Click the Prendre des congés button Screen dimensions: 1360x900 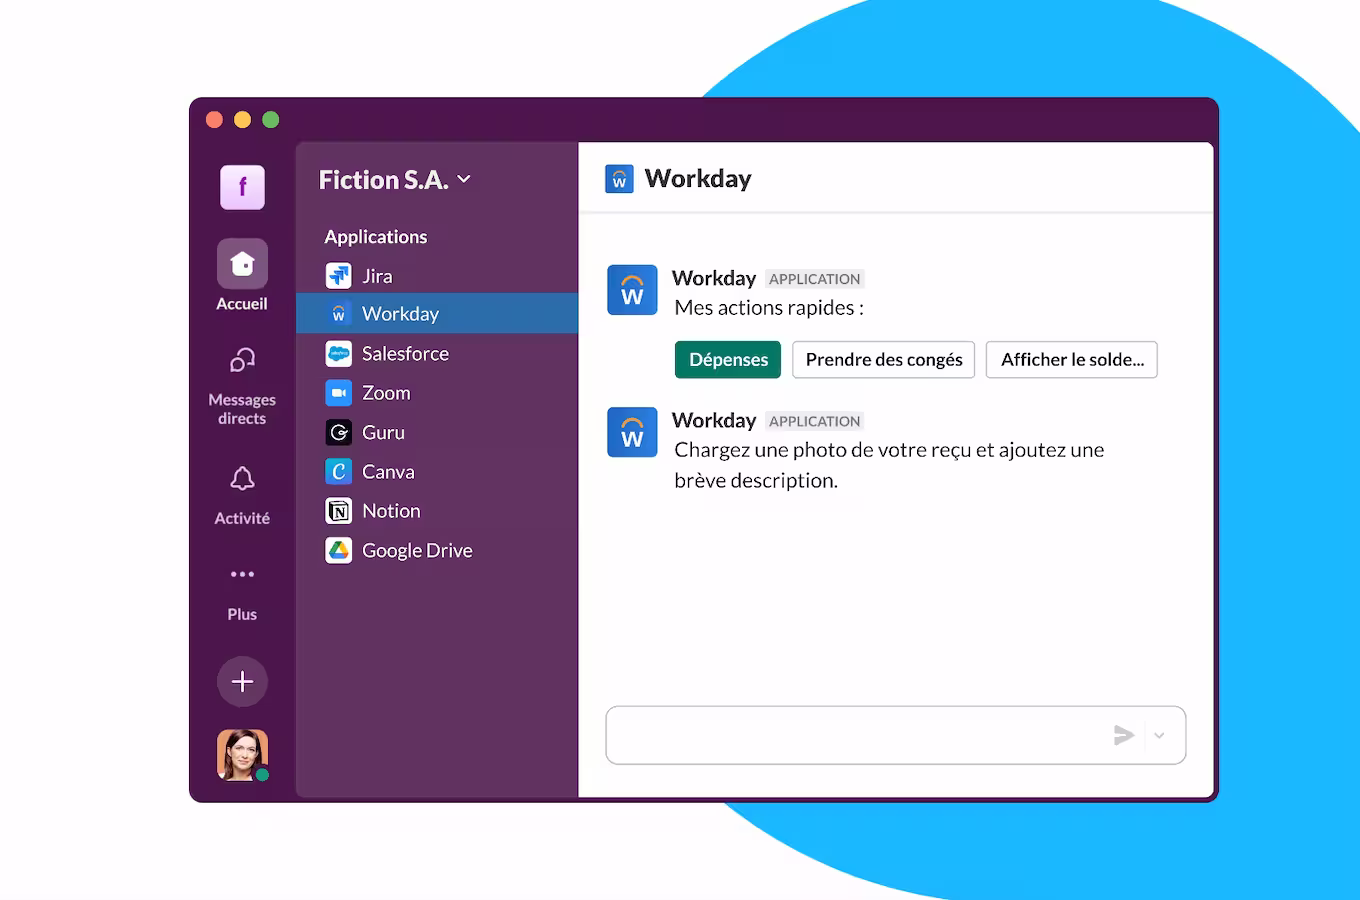pos(883,360)
